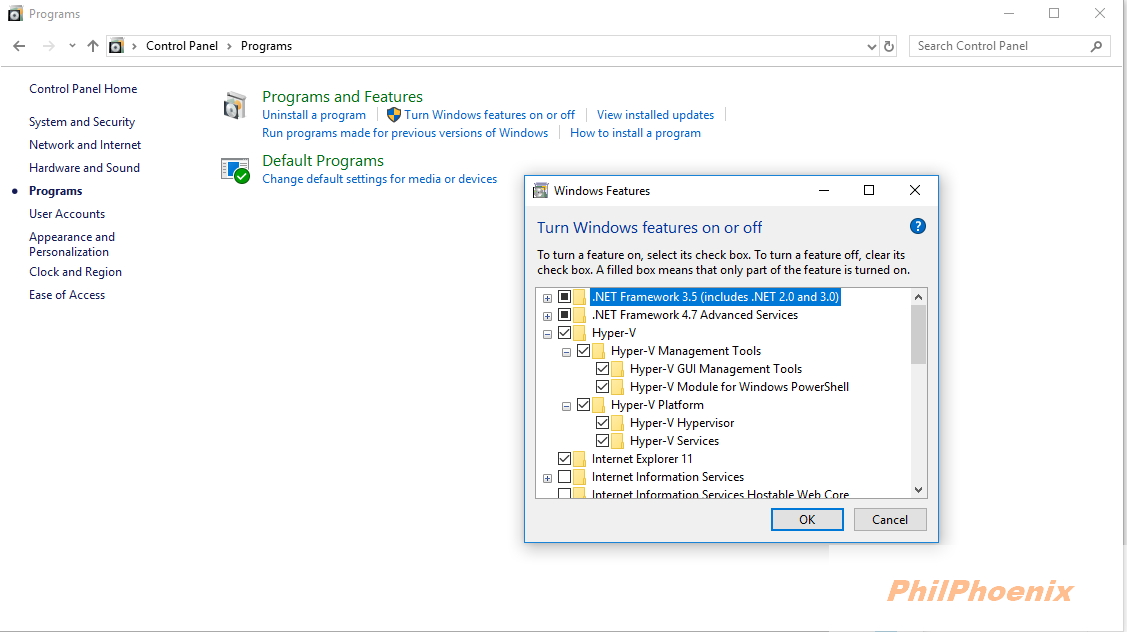
Task: Collapse Hyper-V Platform node
Action: [x=566, y=406]
